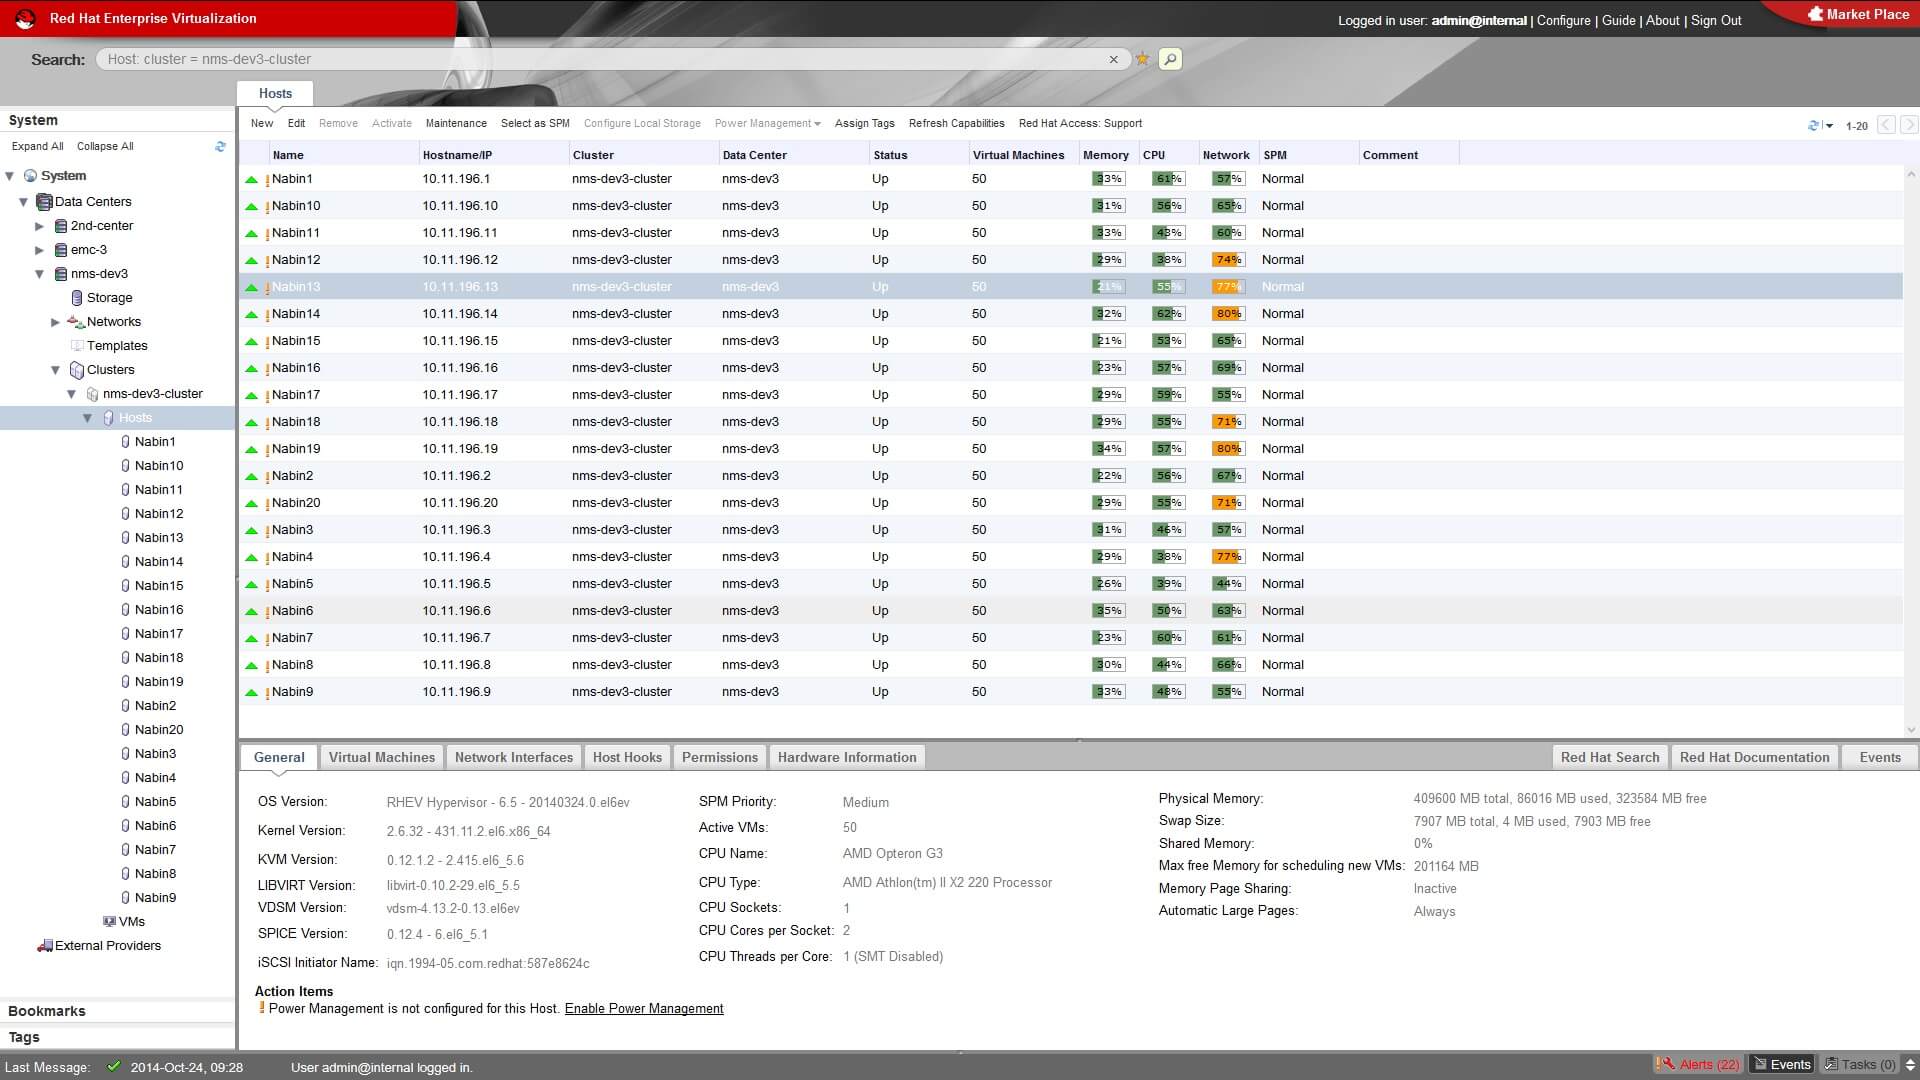Click the Nabin1 host icon in tree
1920x1080 pixels.
[125, 442]
